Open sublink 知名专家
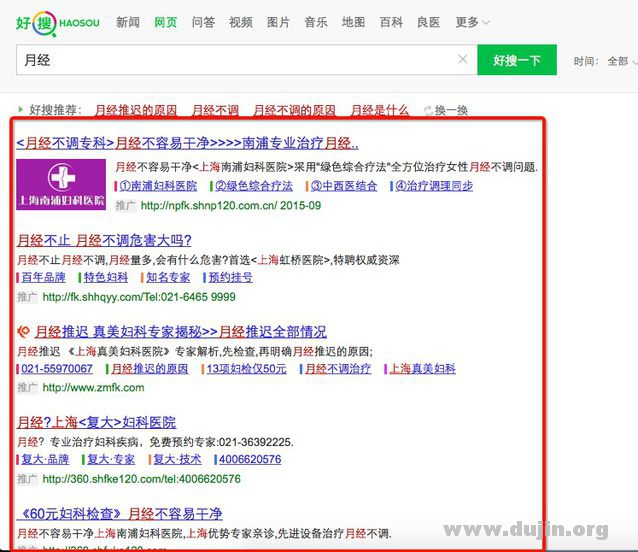The height and width of the screenshot is (552, 638). pos(168,277)
